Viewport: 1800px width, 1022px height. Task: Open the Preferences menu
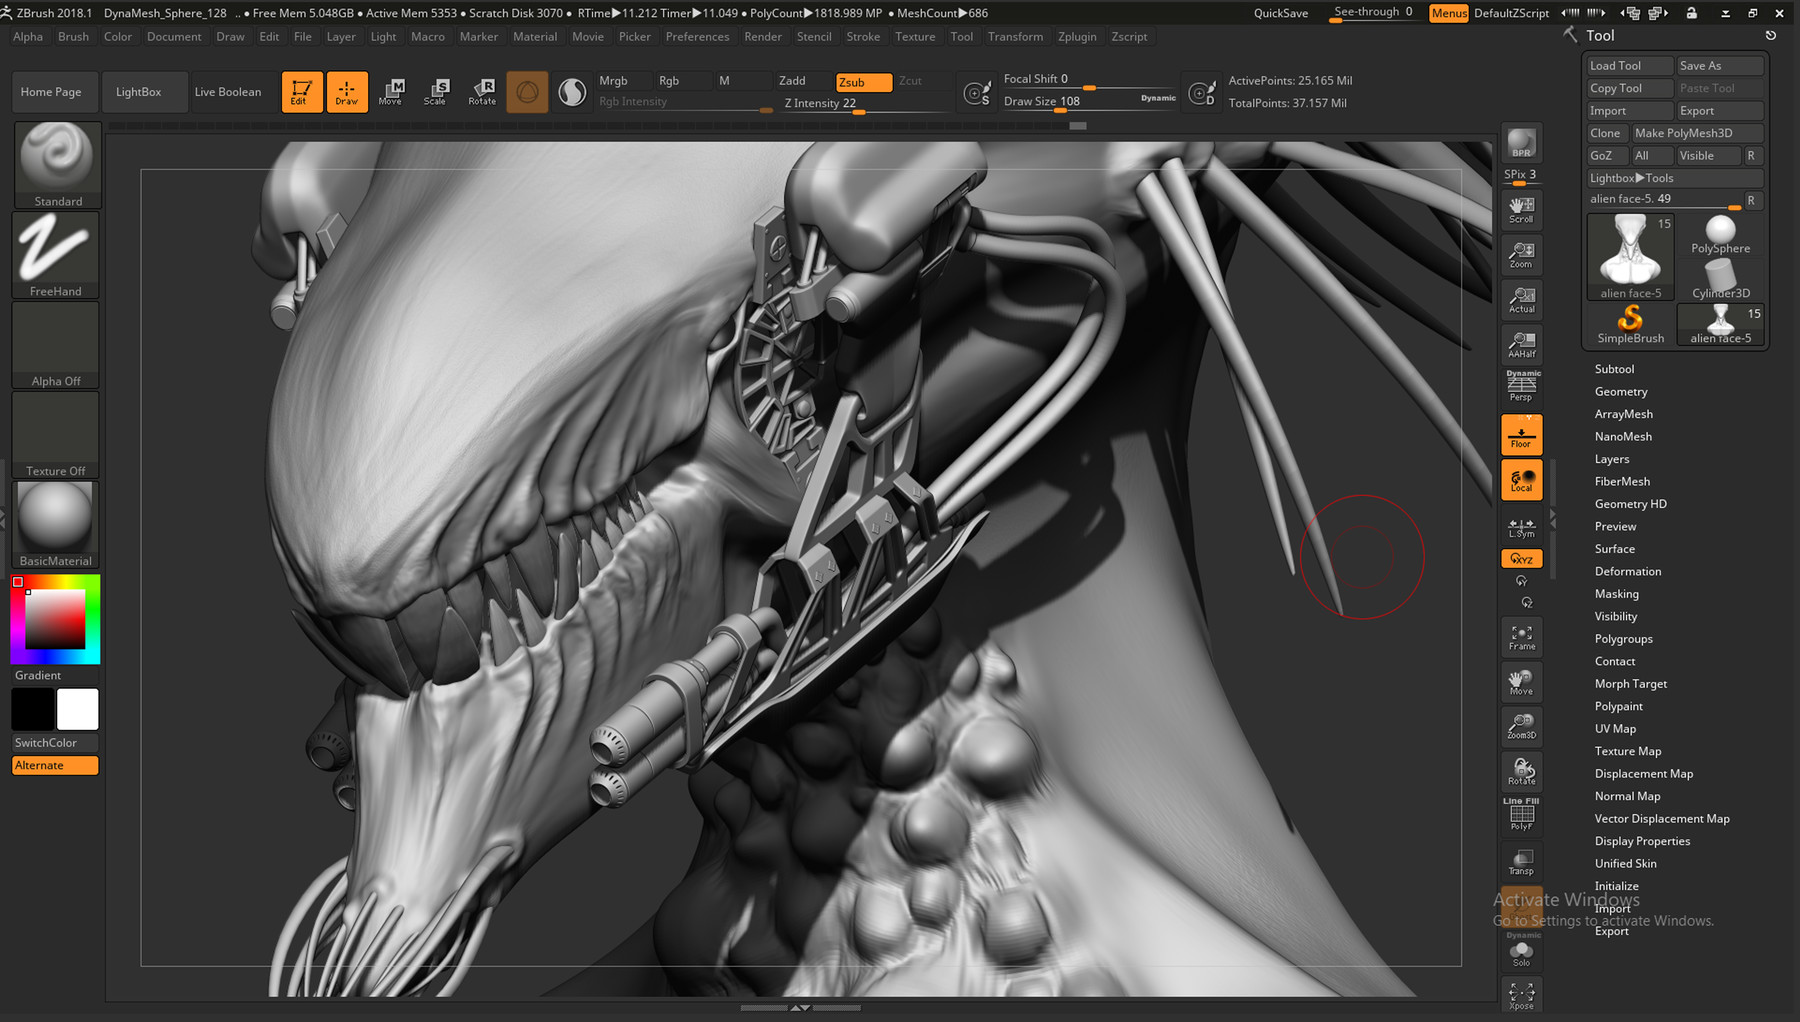(697, 36)
